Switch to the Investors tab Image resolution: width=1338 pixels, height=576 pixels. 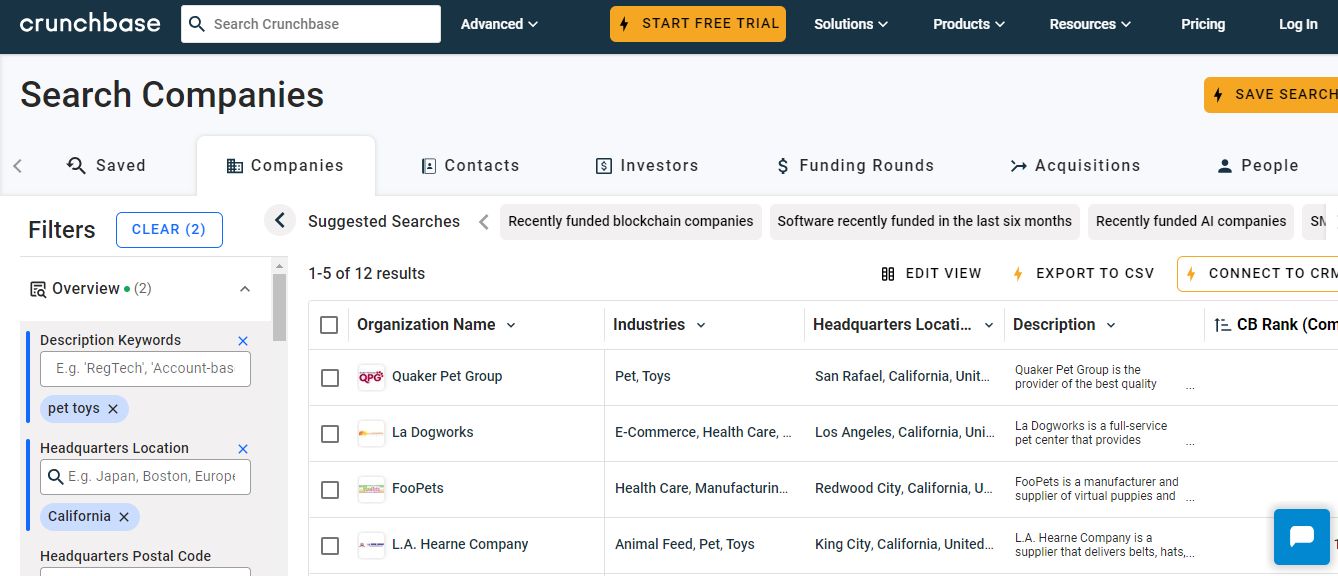[x=646, y=166]
